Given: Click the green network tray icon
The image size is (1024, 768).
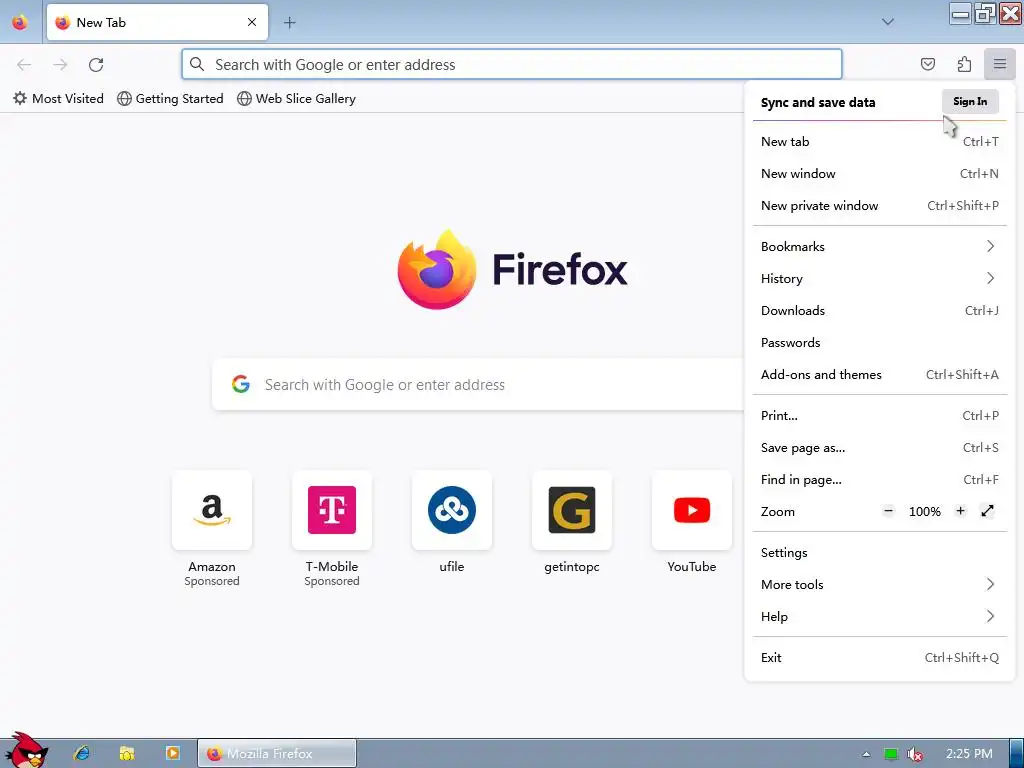Looking at the screenshot, I should pyautogui.click(x=890, y=754).
